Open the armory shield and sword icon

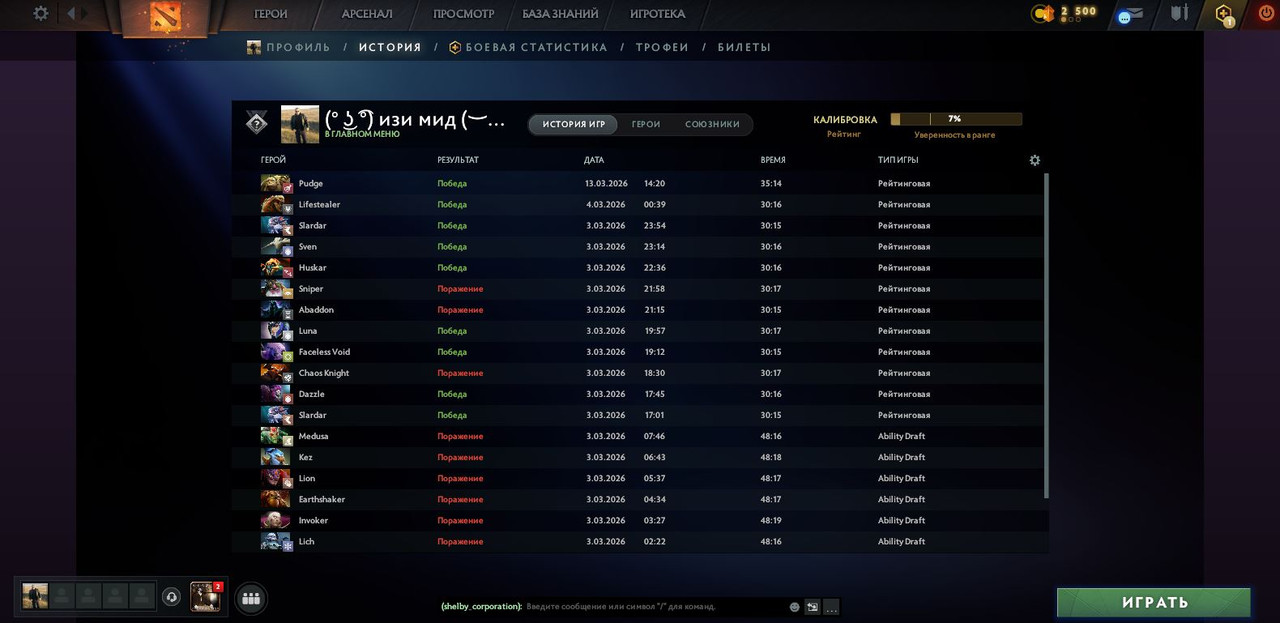tap(1180, 13)
